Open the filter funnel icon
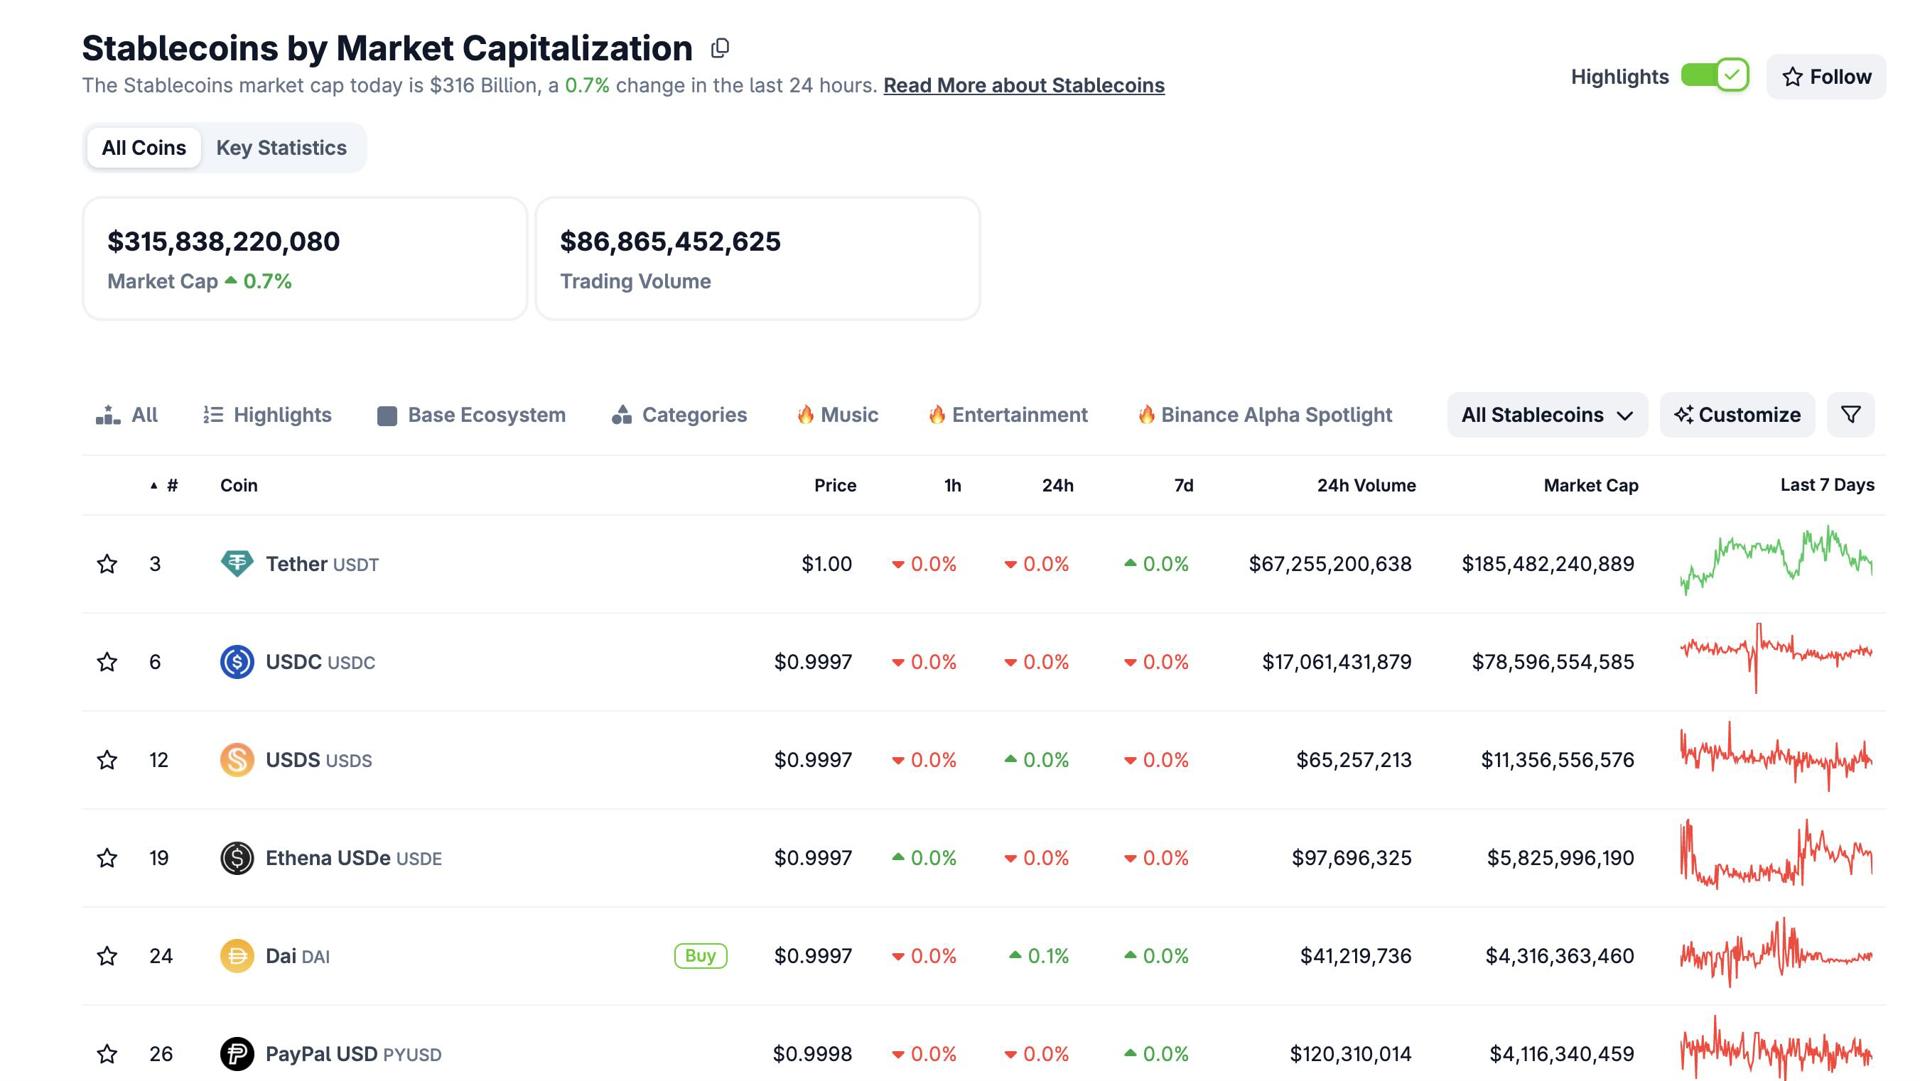1920x1081 pixels. pyautogui.click(x=1850, y=414)
